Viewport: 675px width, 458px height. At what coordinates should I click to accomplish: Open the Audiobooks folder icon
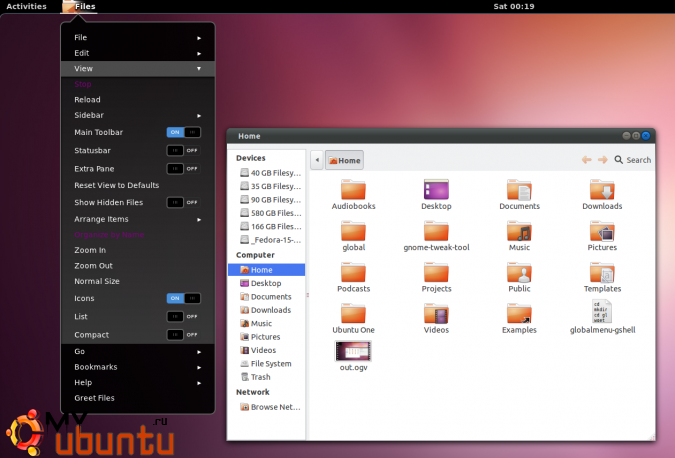(x=353, y=190)
